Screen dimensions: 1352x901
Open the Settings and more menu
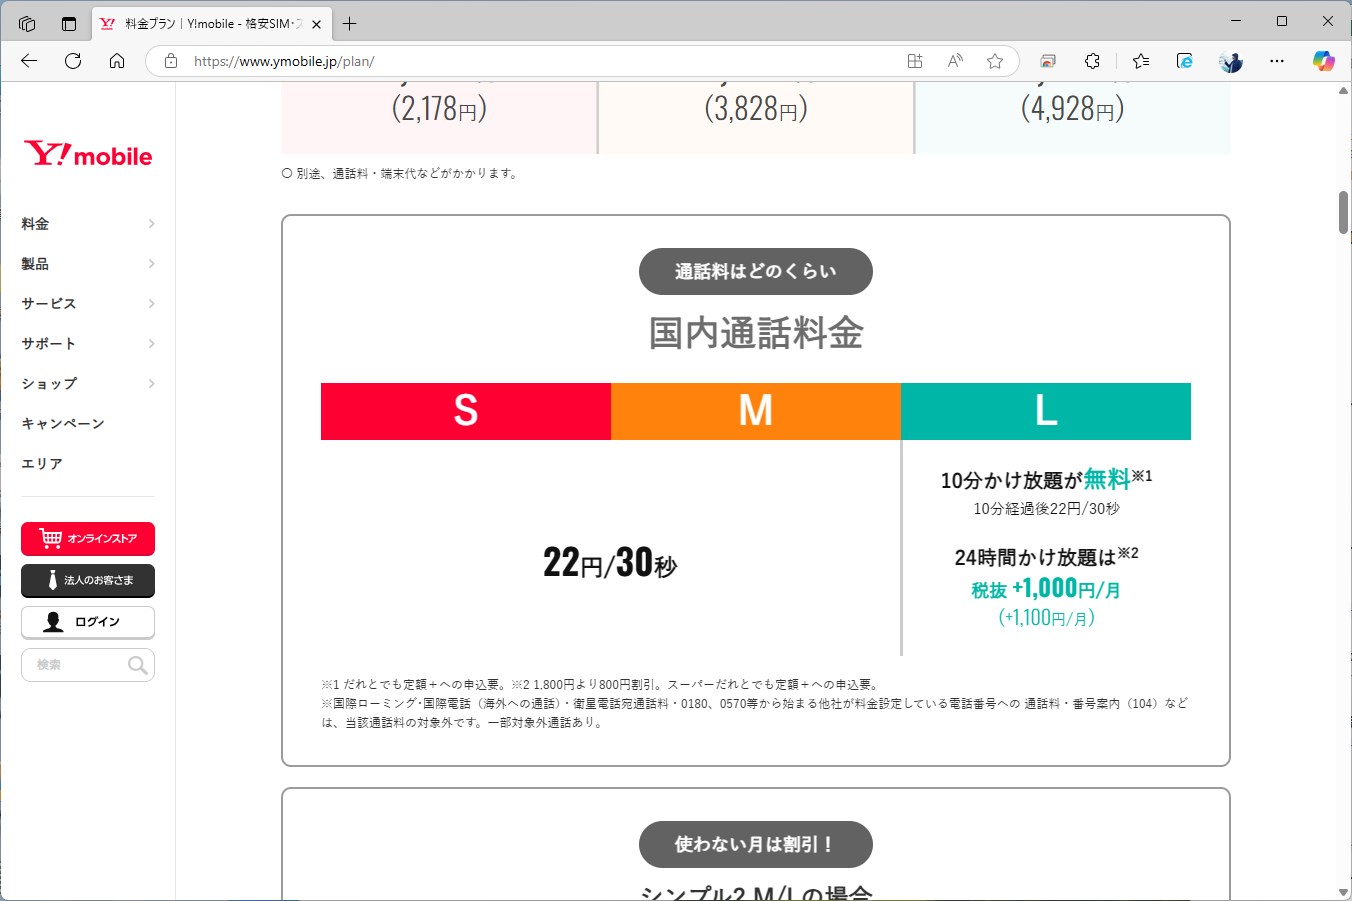point(1277,61)
